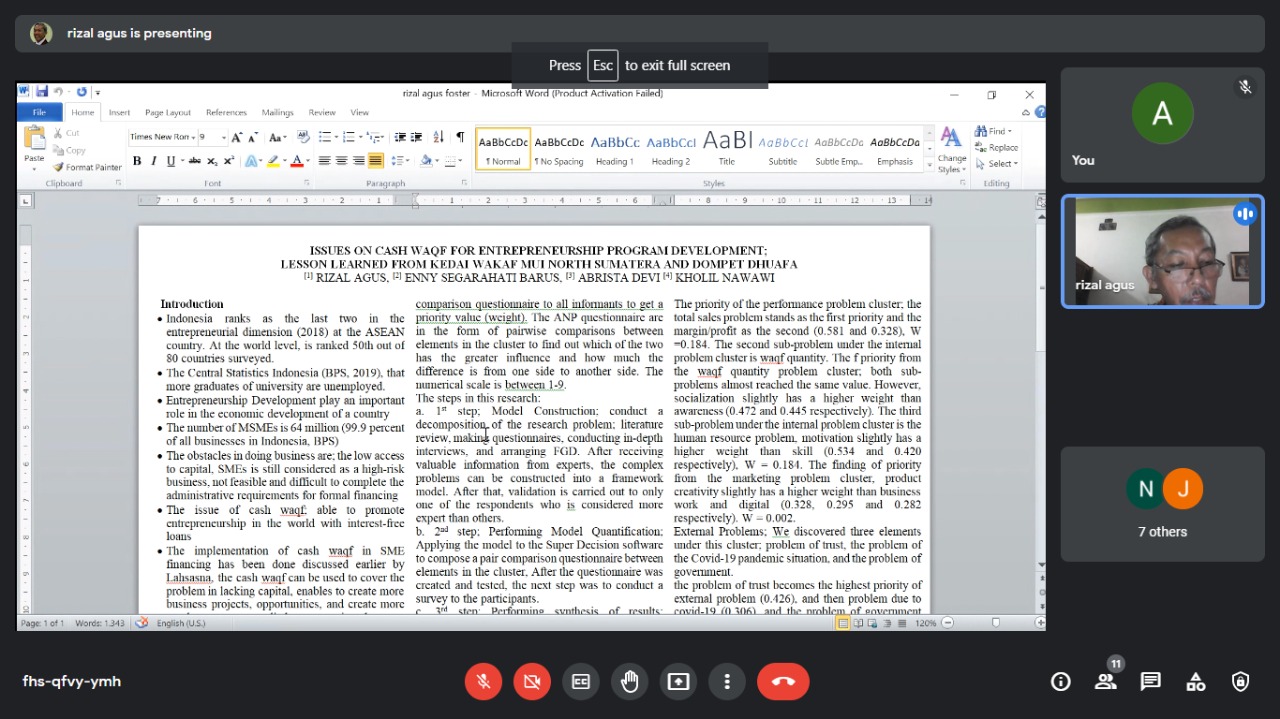The height and width of the screenshot is (719, 1280).
Task: Switch to the Page Layout tab
Action: point(167,113)
